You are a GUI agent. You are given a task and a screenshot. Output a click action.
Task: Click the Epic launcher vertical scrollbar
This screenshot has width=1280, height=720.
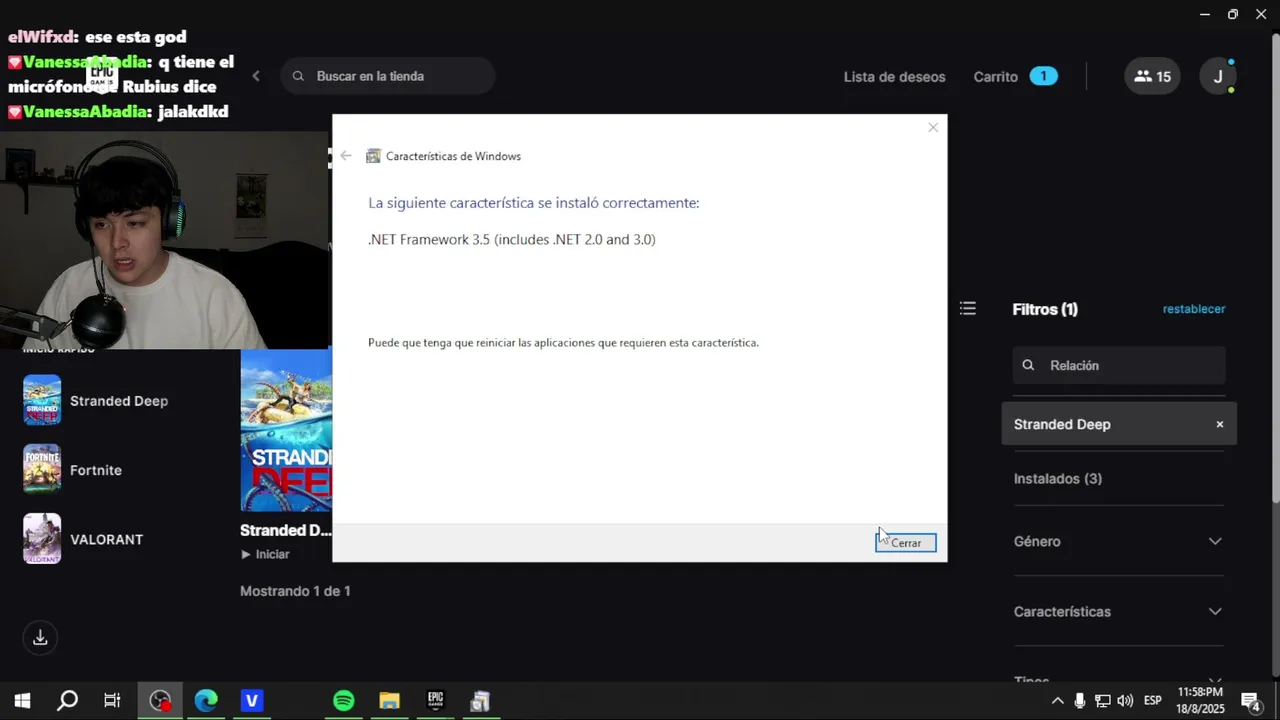[1275, 267]
